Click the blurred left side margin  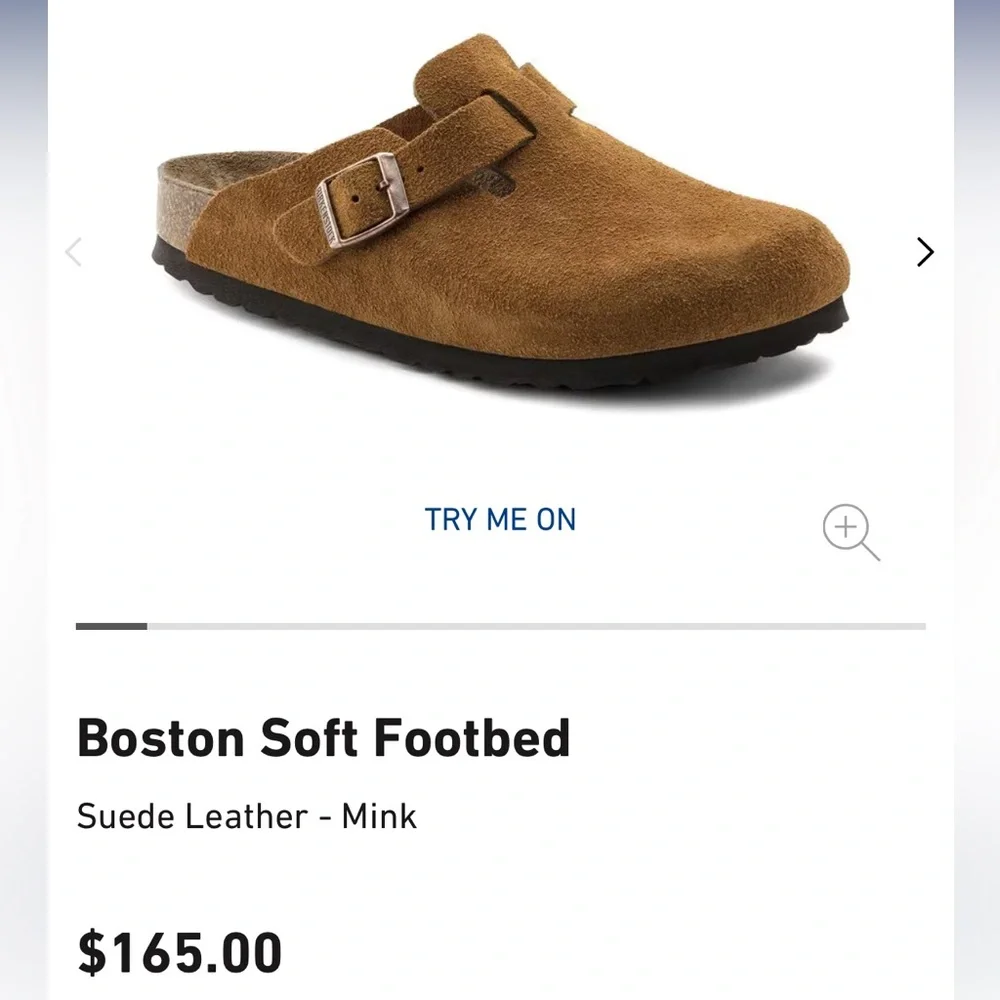pyautogui.click(x=22, y=500)
